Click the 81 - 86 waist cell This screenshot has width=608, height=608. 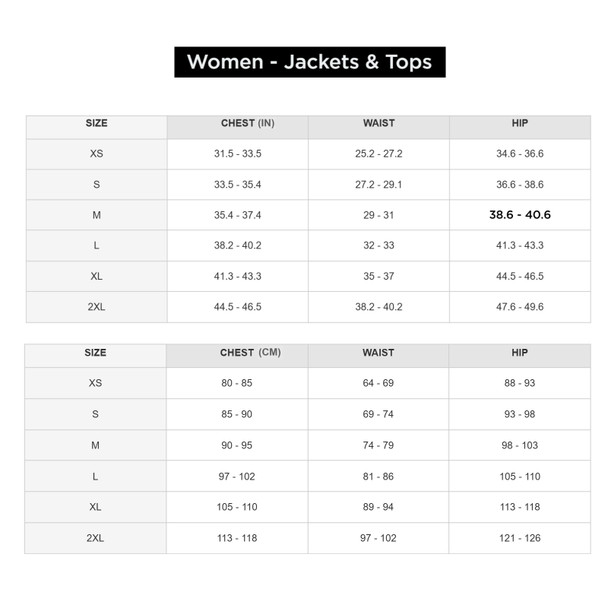click(x=378, y=477)
